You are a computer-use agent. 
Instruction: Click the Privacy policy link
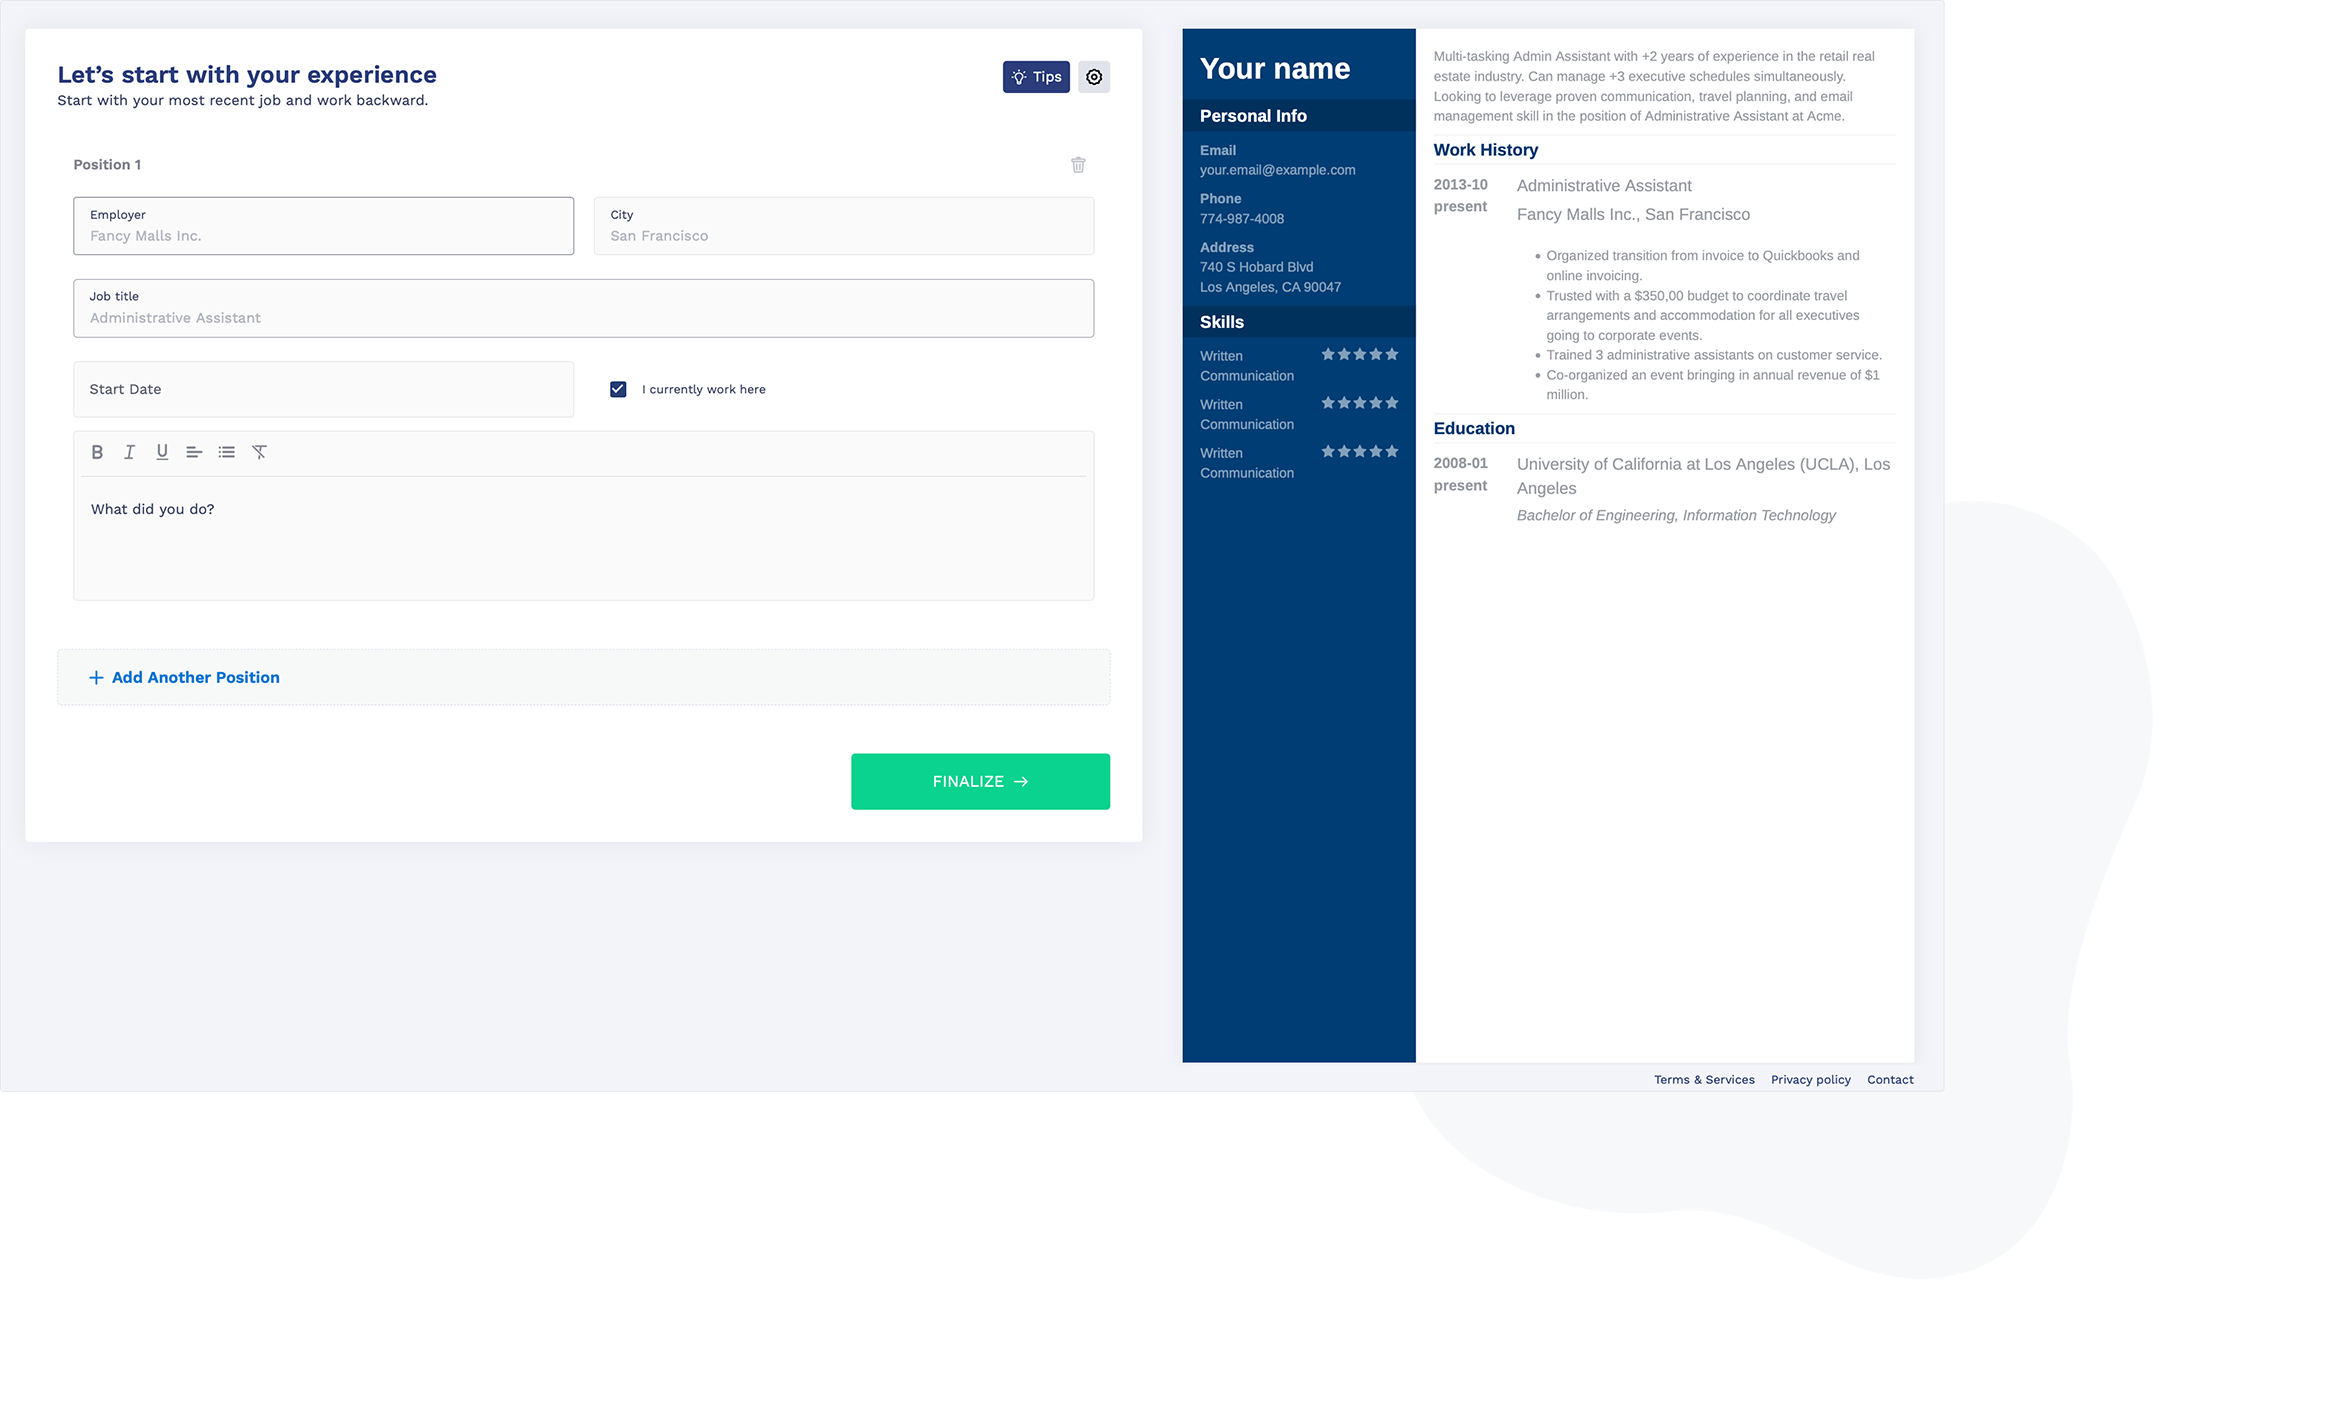point(1810,1079)
